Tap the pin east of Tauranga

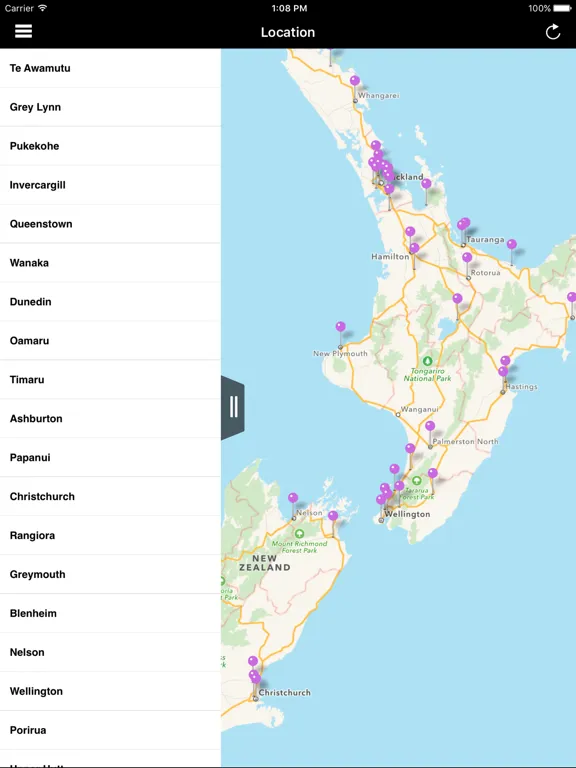512,244
